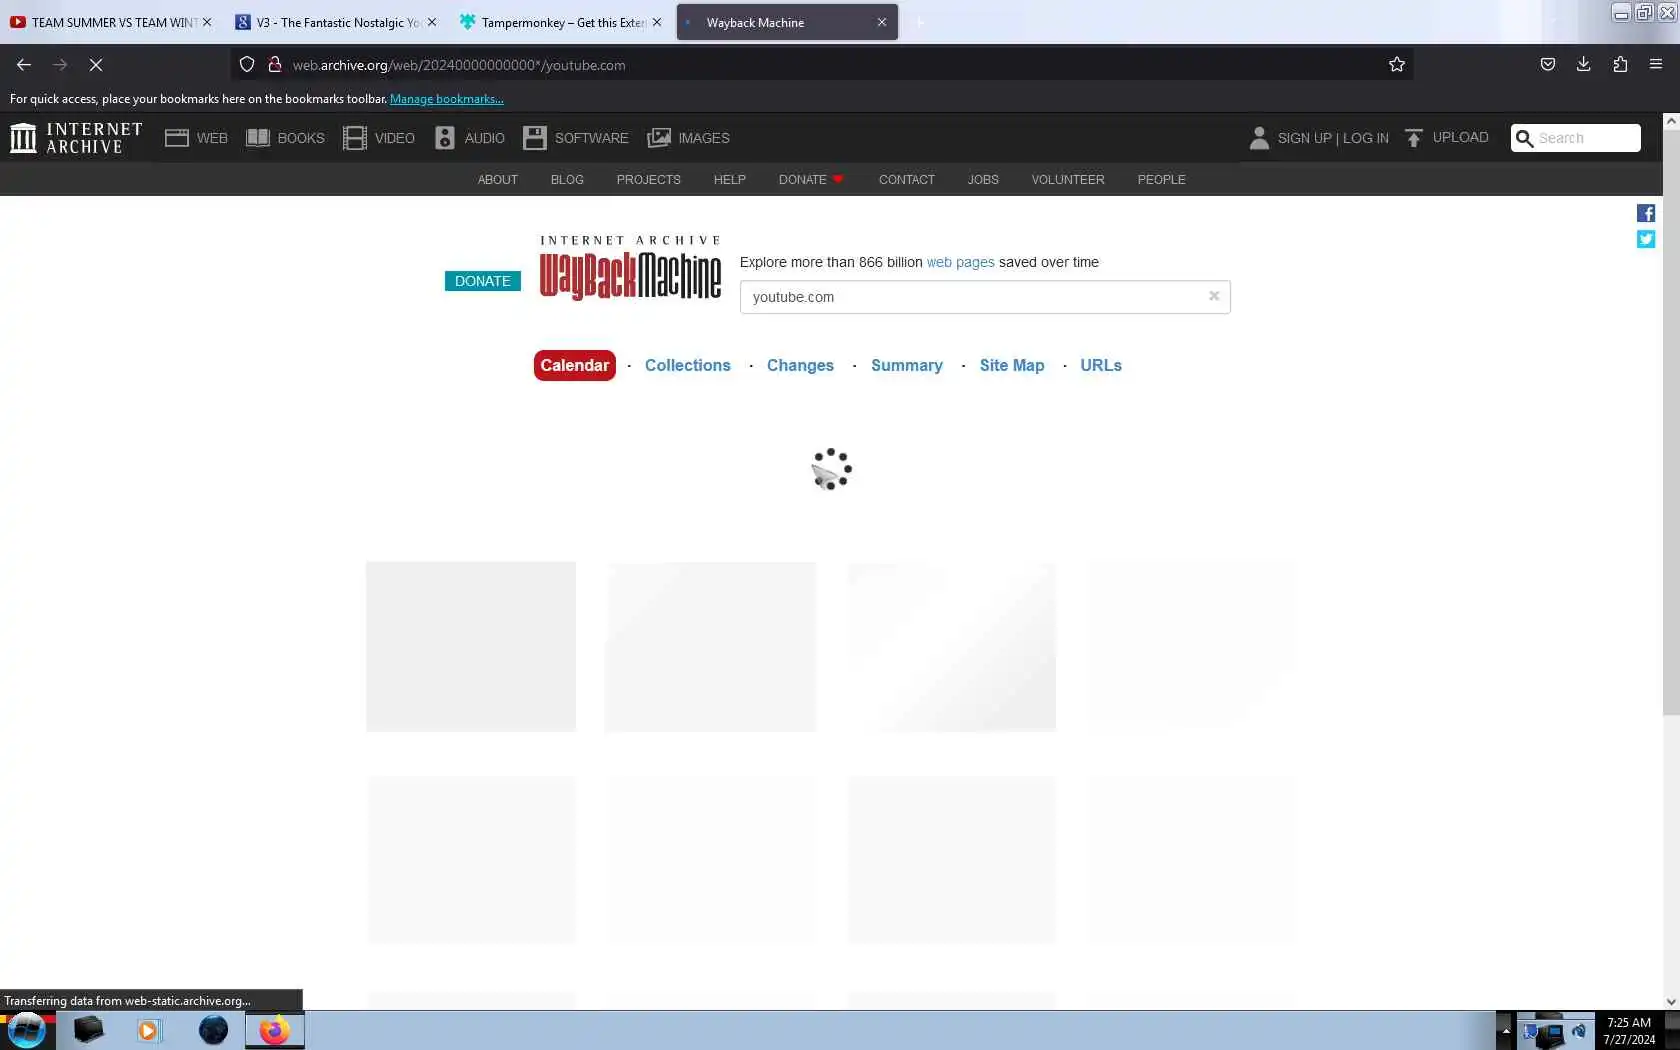Click the taskbar clock showing 7:25 AM
1680x1050 pixels.
[x=1629, y=1031]
